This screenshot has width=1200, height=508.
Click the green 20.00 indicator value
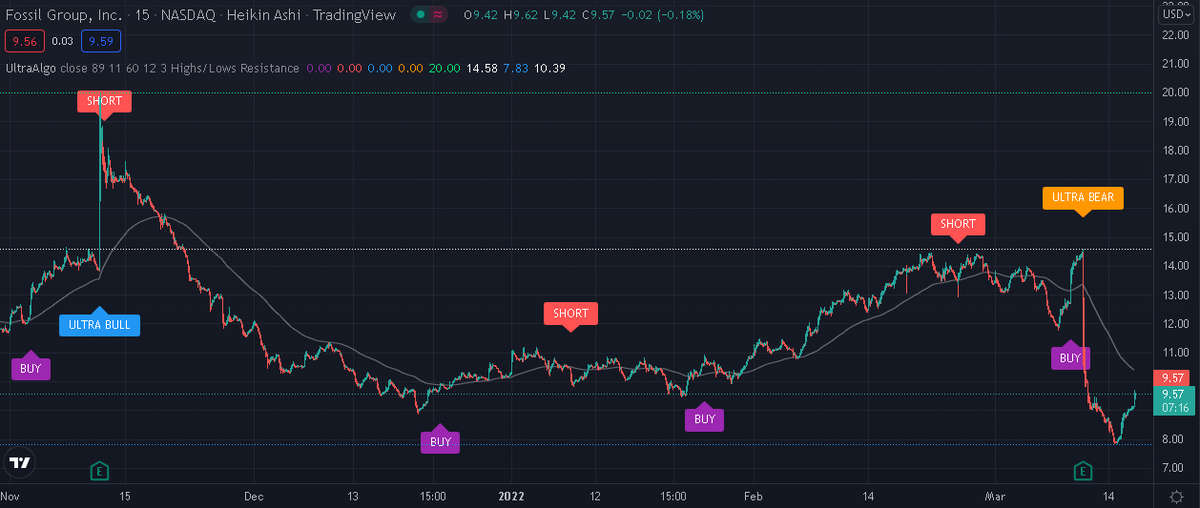pyautogui.click(x=445, y=68)
